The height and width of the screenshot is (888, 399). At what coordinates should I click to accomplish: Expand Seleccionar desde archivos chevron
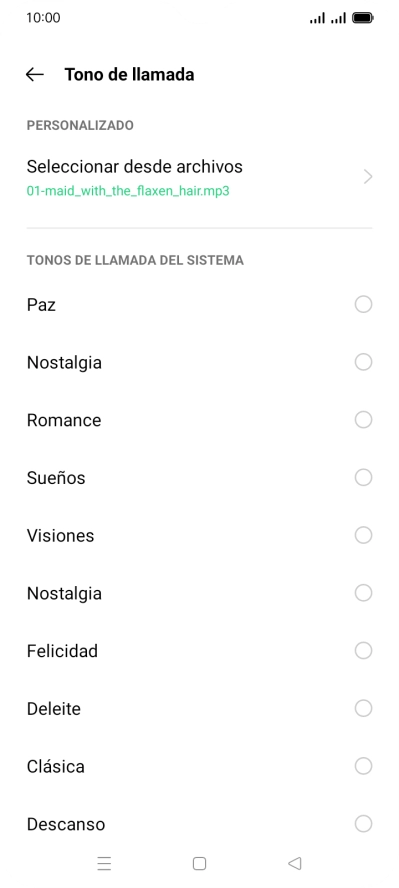[368, 177]
